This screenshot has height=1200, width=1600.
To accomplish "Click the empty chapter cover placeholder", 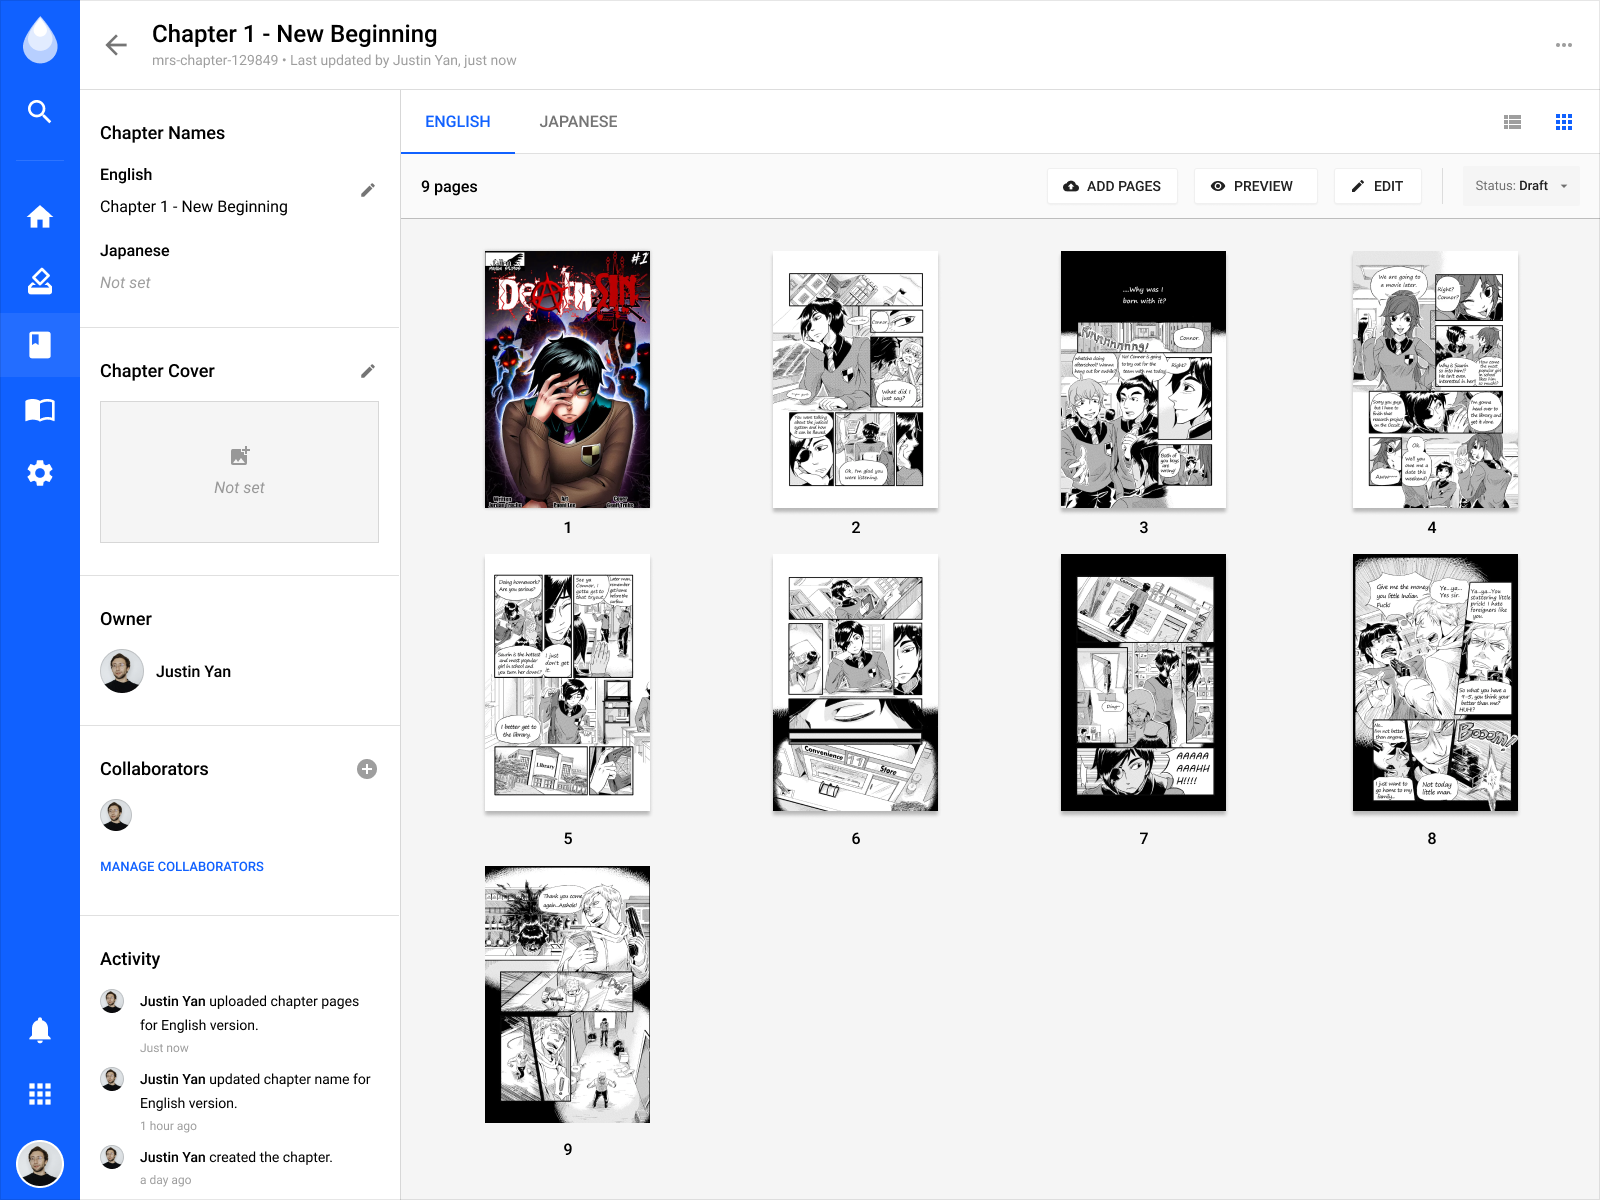I will point(239,472).
